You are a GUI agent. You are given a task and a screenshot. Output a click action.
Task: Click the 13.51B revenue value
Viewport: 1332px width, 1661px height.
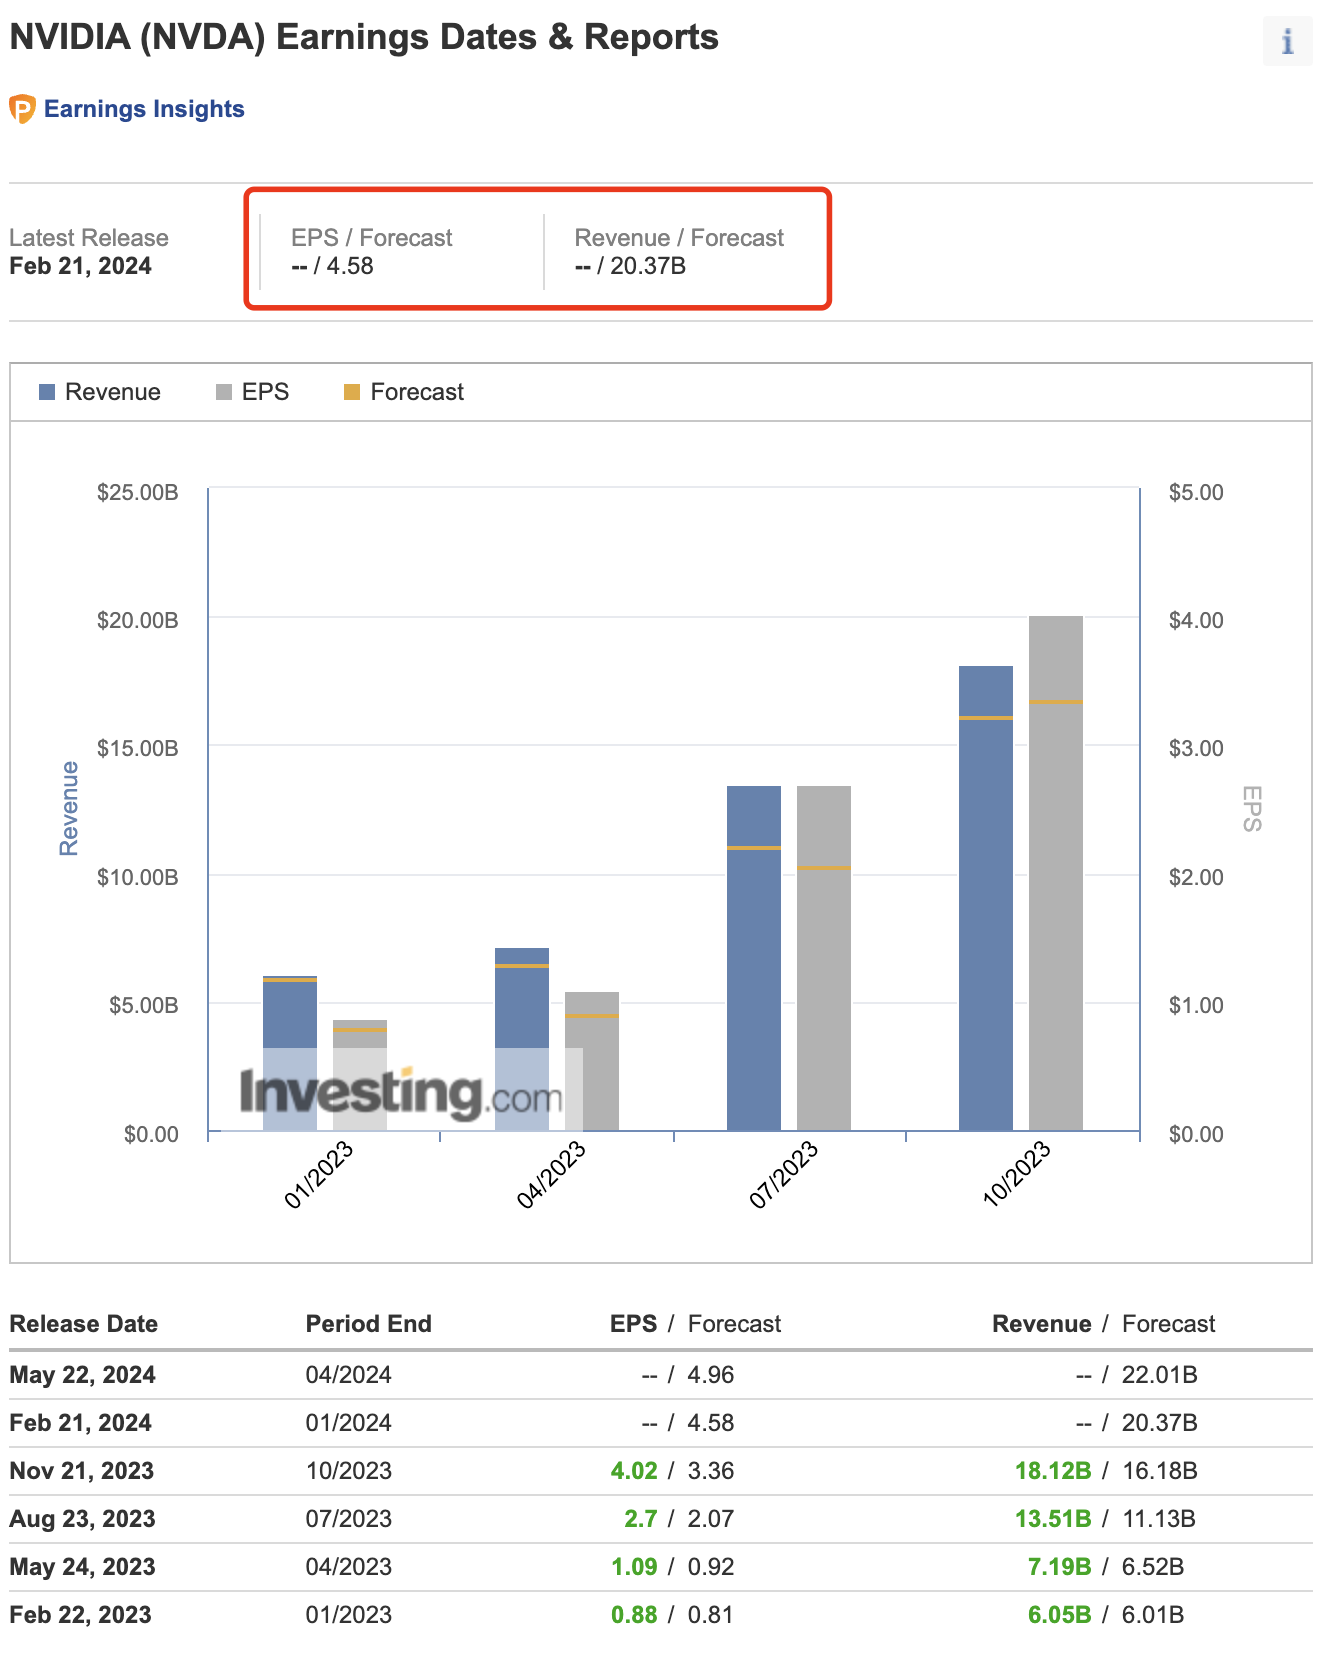[1053, 1519]
